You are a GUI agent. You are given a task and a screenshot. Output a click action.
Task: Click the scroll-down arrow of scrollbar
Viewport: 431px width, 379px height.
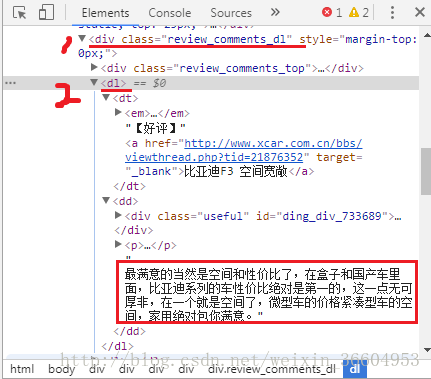(x=426, y=350)
